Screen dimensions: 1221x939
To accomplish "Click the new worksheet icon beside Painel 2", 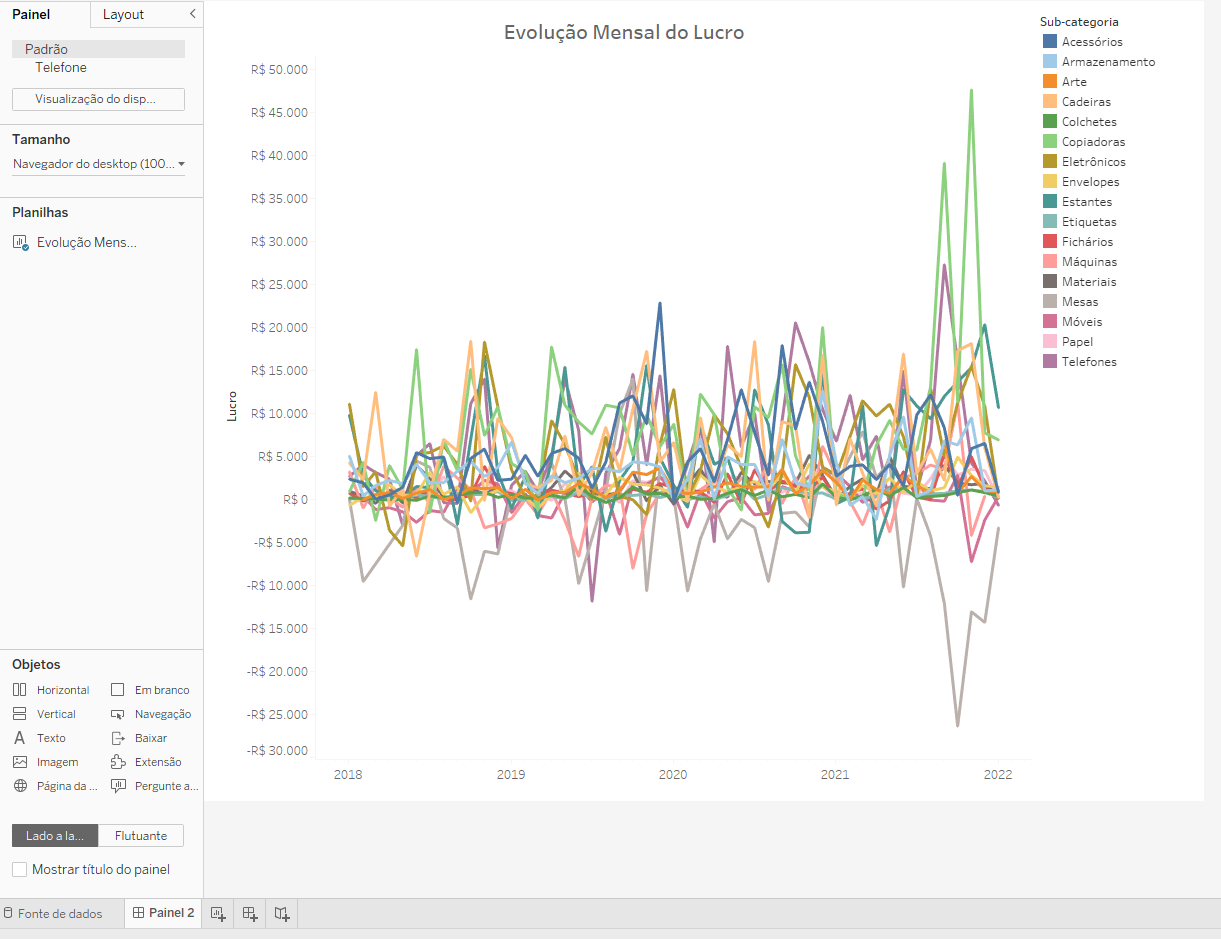I will (x=218, y=913).
